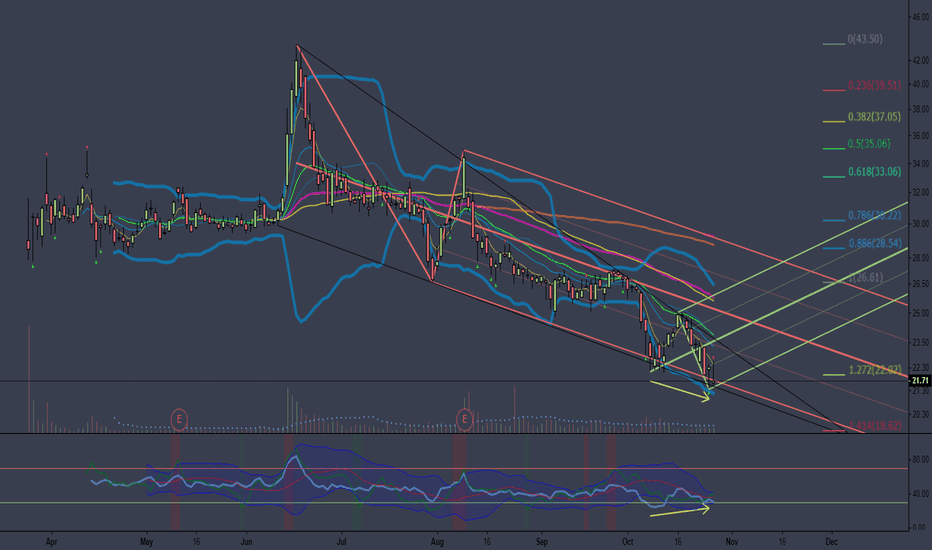
Task: Click the Sep date label
Action: click(541, 542)
